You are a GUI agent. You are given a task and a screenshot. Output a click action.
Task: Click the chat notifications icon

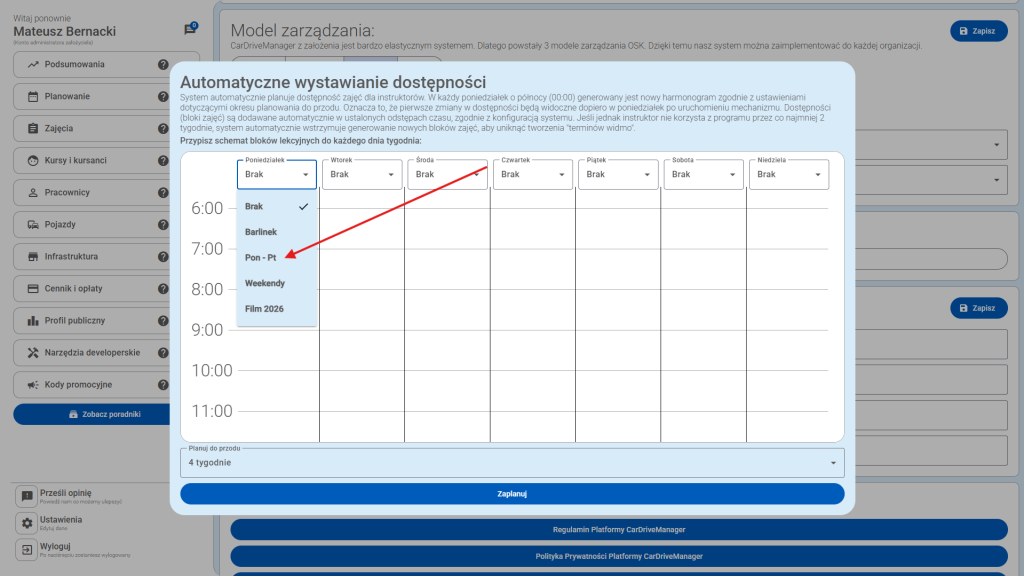click(190, 30)
